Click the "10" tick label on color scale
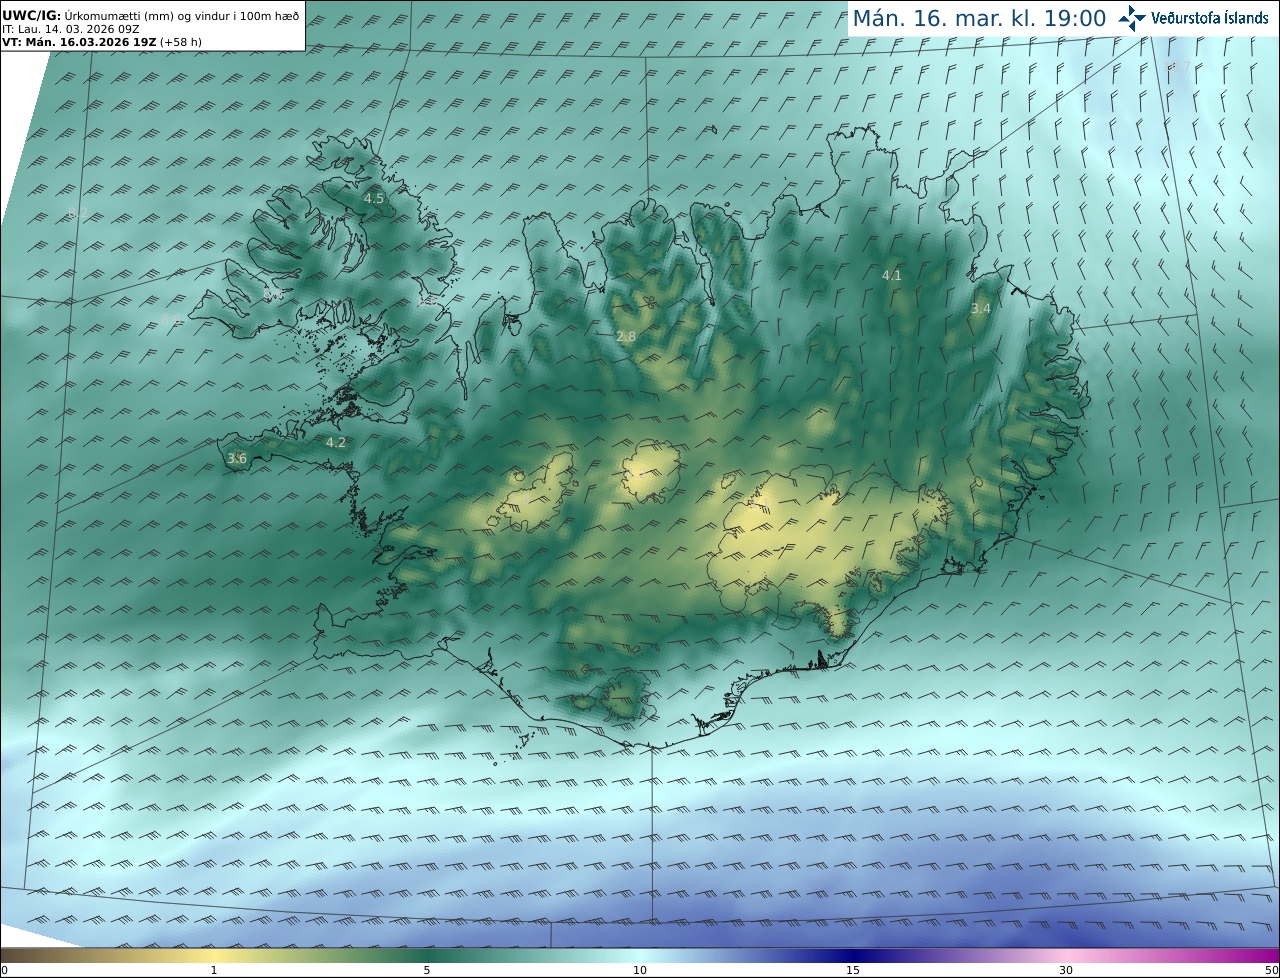 640,970
